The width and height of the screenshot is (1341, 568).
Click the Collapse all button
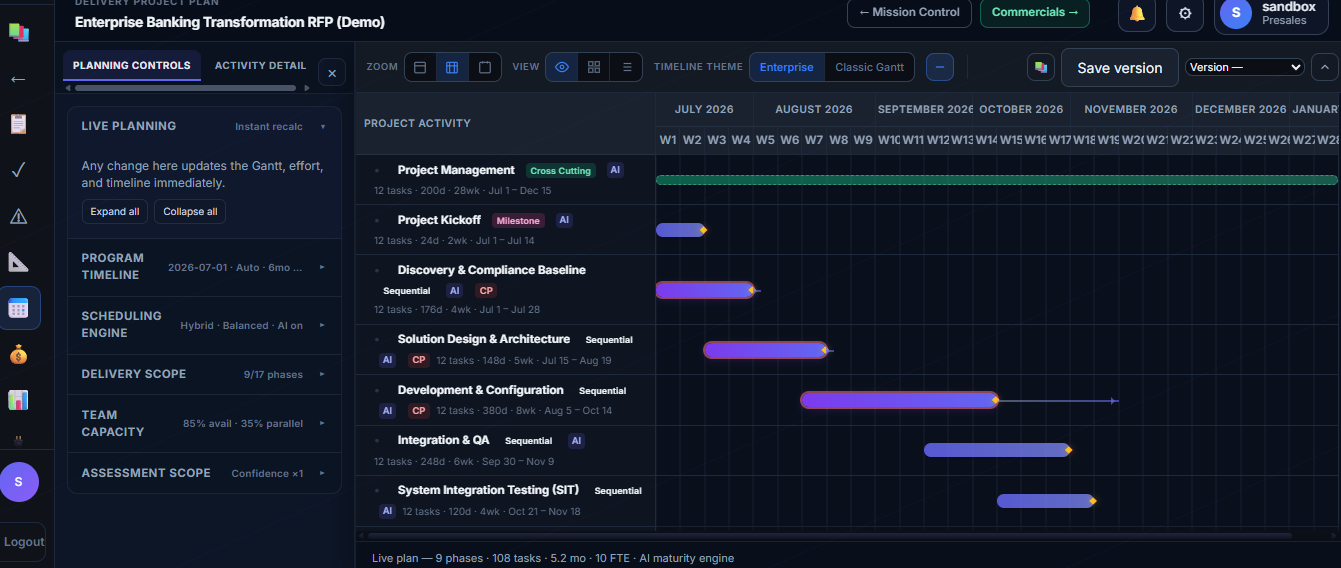pos(190,212)
